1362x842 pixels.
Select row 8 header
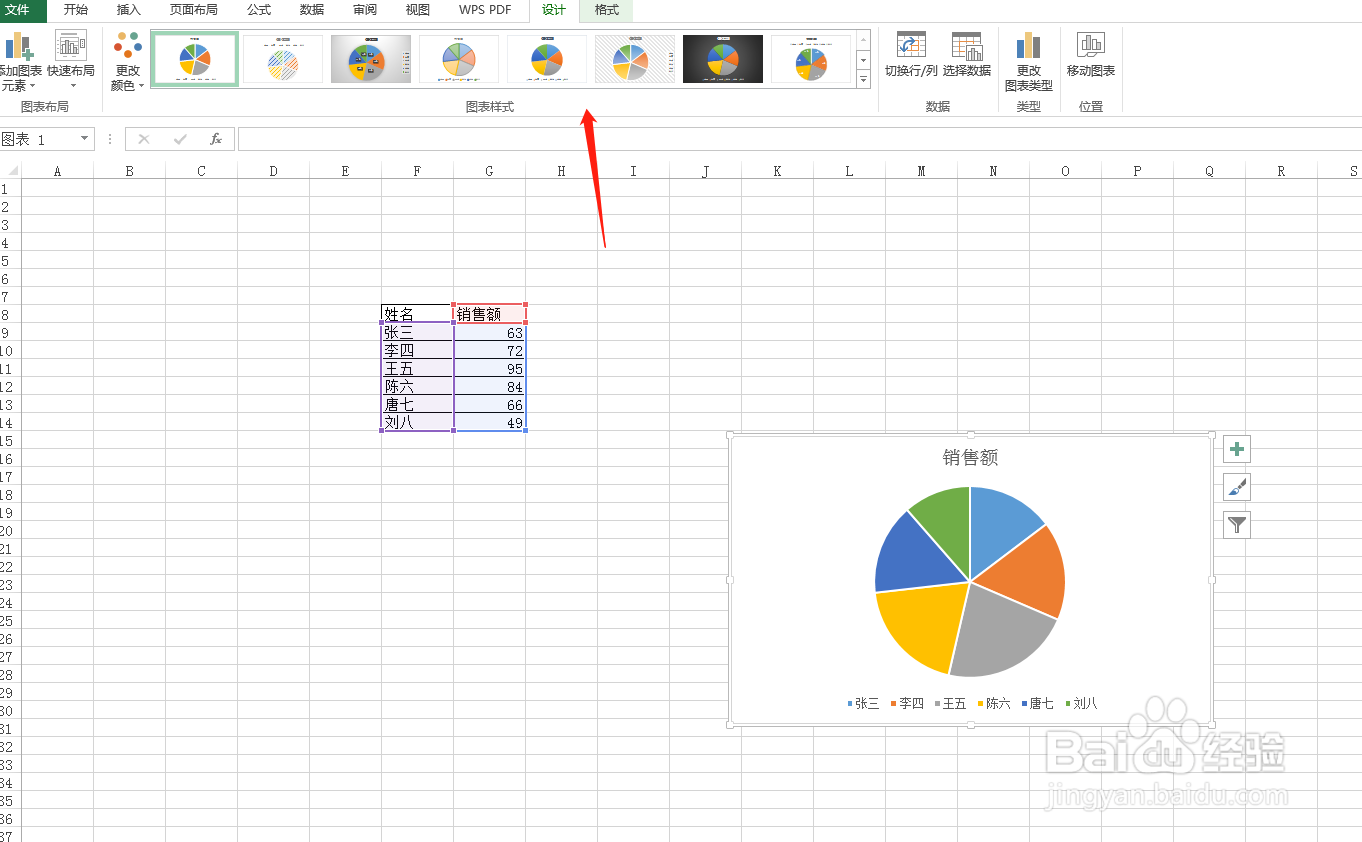click(x=10, y=314)
